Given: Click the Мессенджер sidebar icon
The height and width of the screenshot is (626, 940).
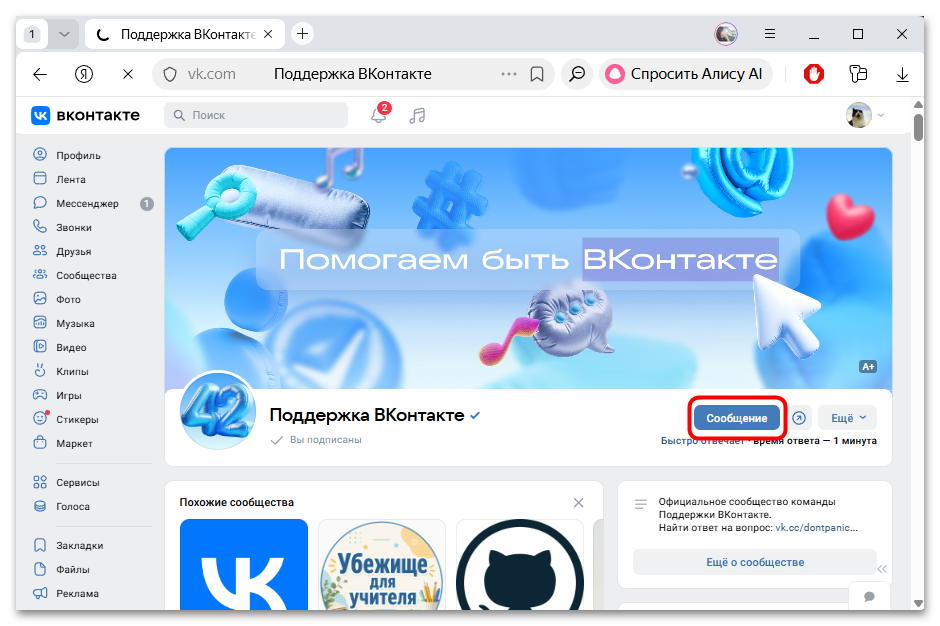Looking at the screenshot, I should tap(40, 203).
